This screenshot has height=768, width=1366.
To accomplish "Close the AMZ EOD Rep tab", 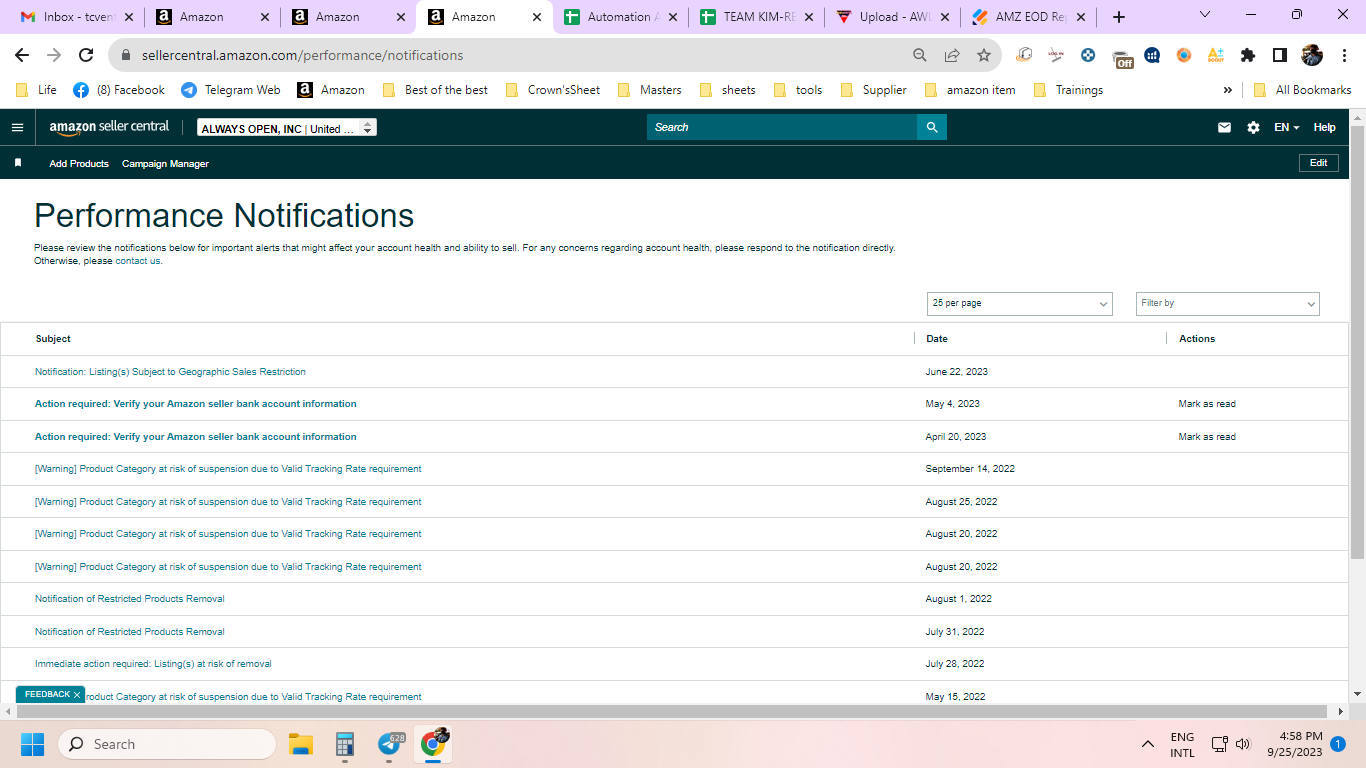I will coord(1081,17).
